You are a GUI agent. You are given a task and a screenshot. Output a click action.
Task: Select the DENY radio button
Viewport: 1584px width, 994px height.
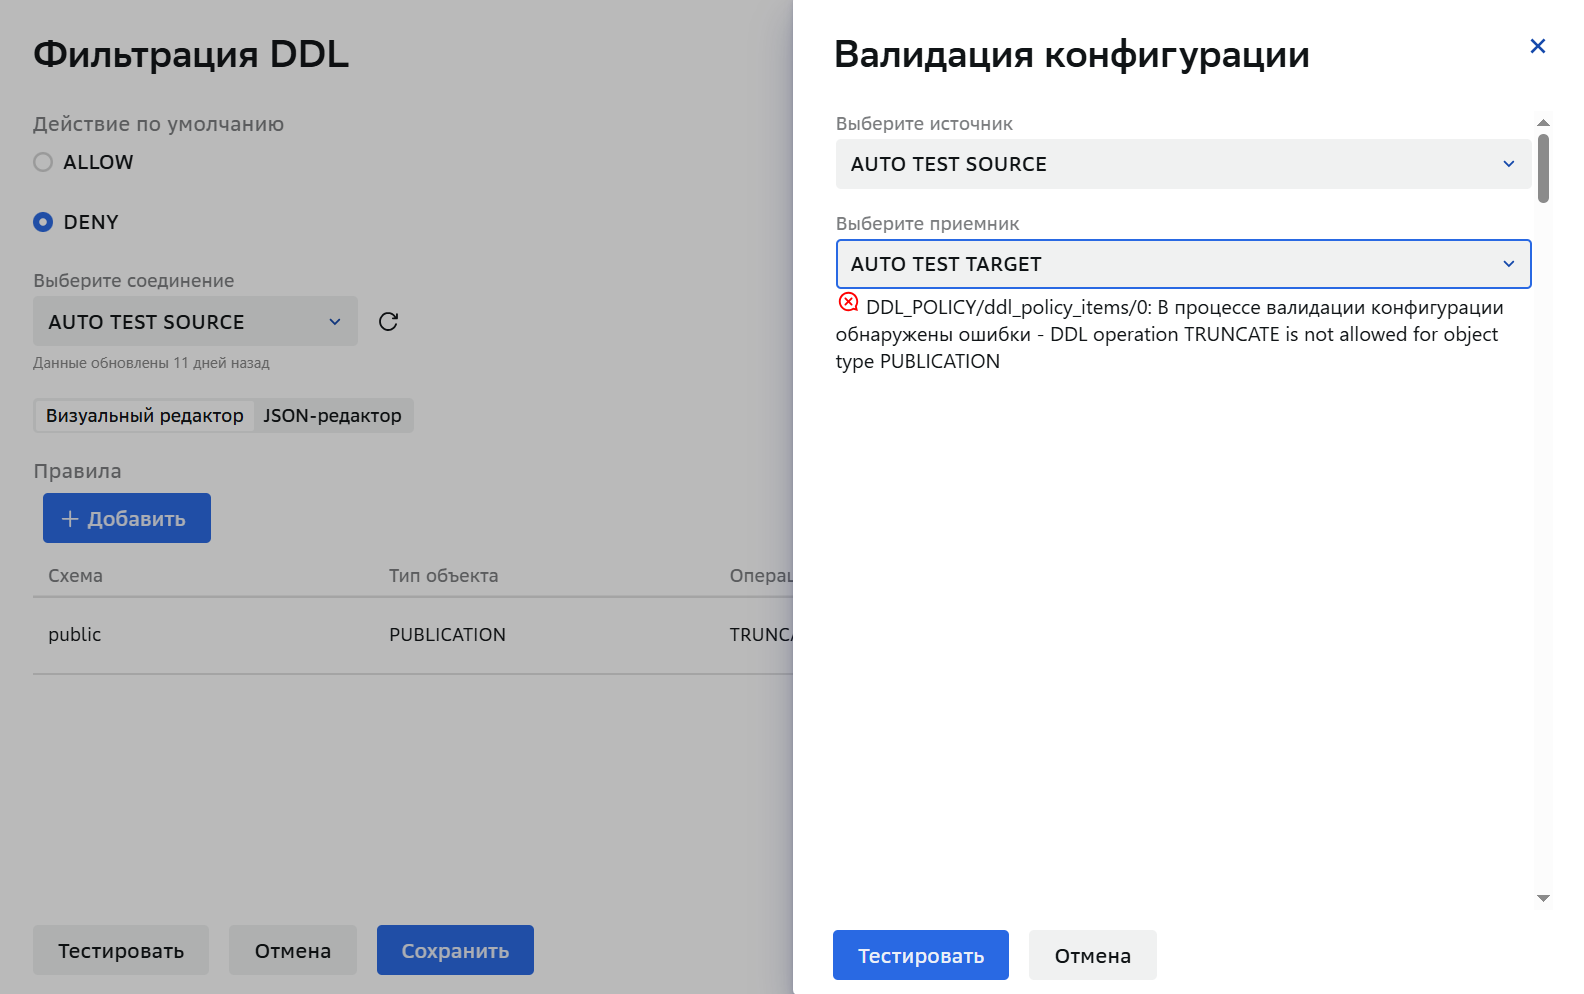pos(43,222)
